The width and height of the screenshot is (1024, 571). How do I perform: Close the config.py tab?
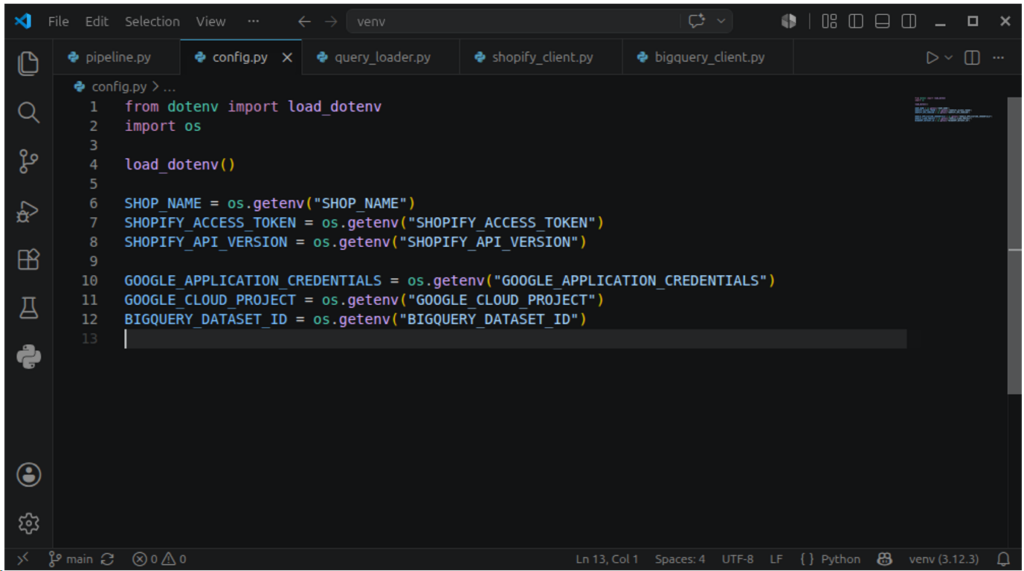pos(287,57)
